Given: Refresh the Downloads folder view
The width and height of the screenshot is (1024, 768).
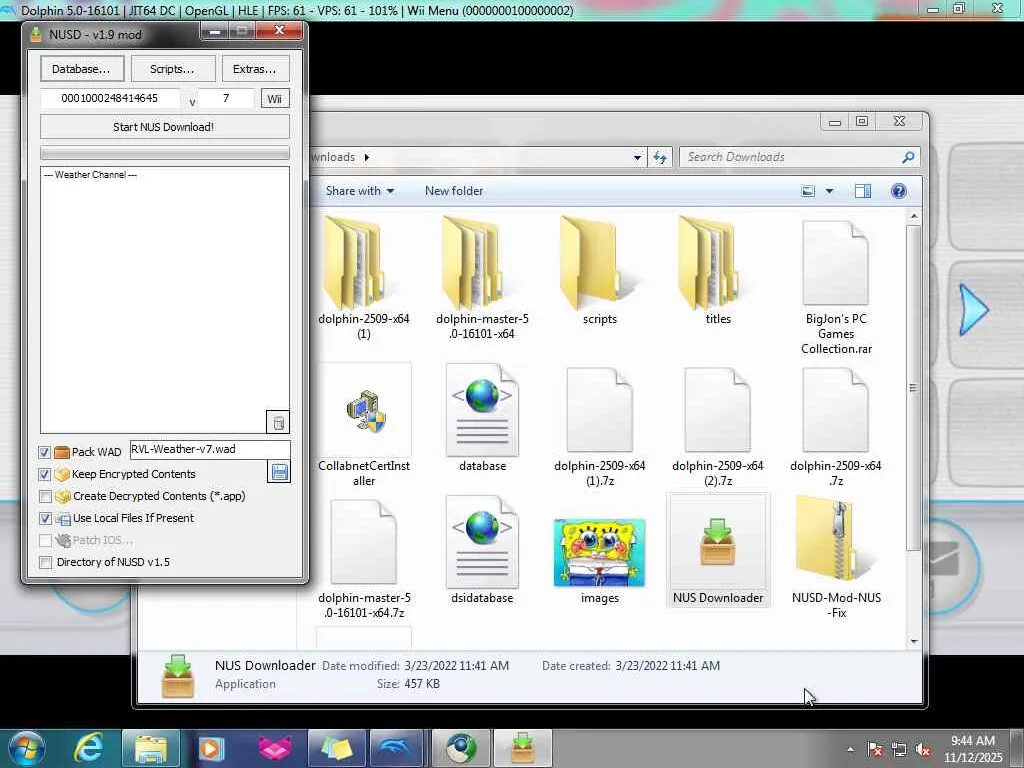Looking at the screenshot, I should (x=660, y=157).
